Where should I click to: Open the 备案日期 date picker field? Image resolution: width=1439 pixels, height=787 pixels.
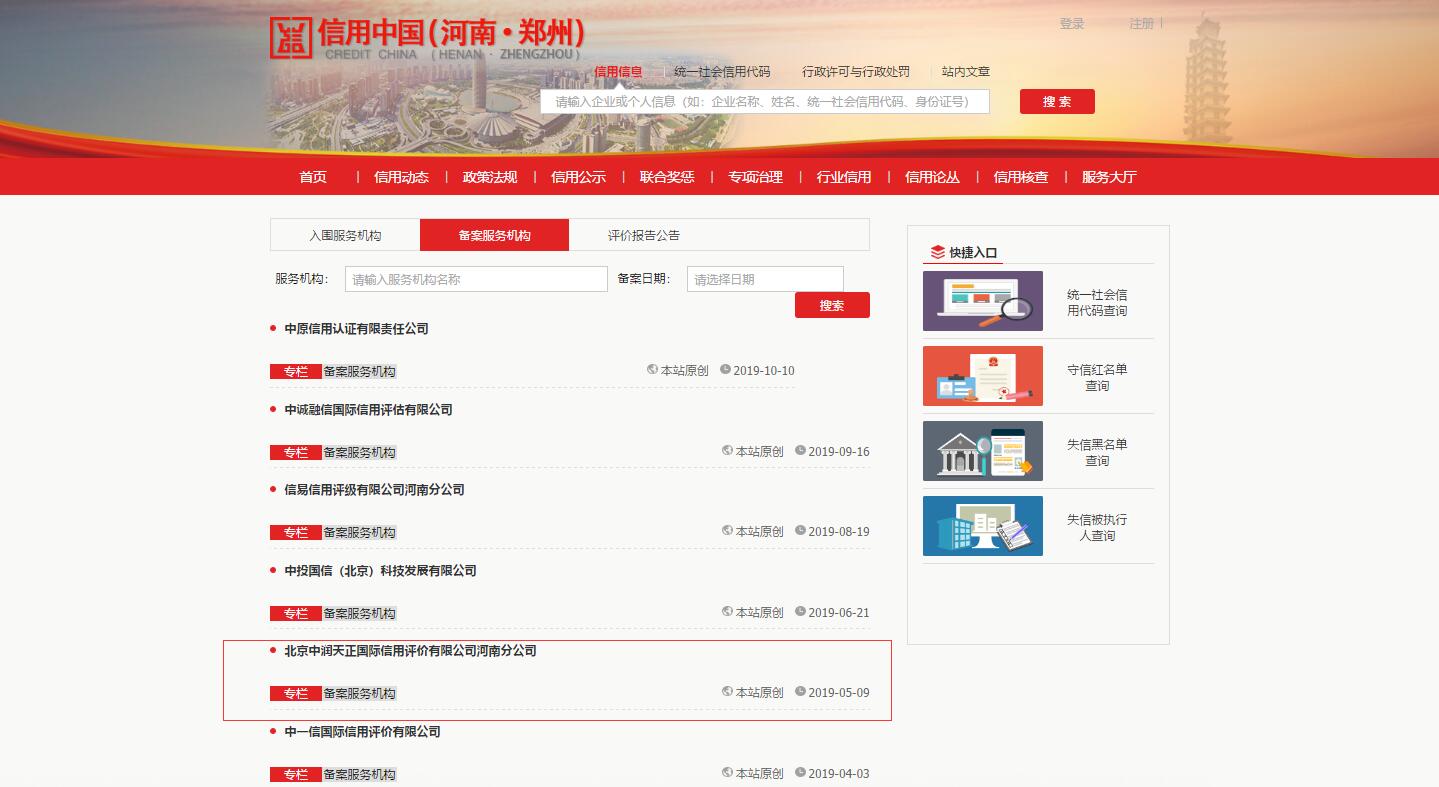click(765, 279)
